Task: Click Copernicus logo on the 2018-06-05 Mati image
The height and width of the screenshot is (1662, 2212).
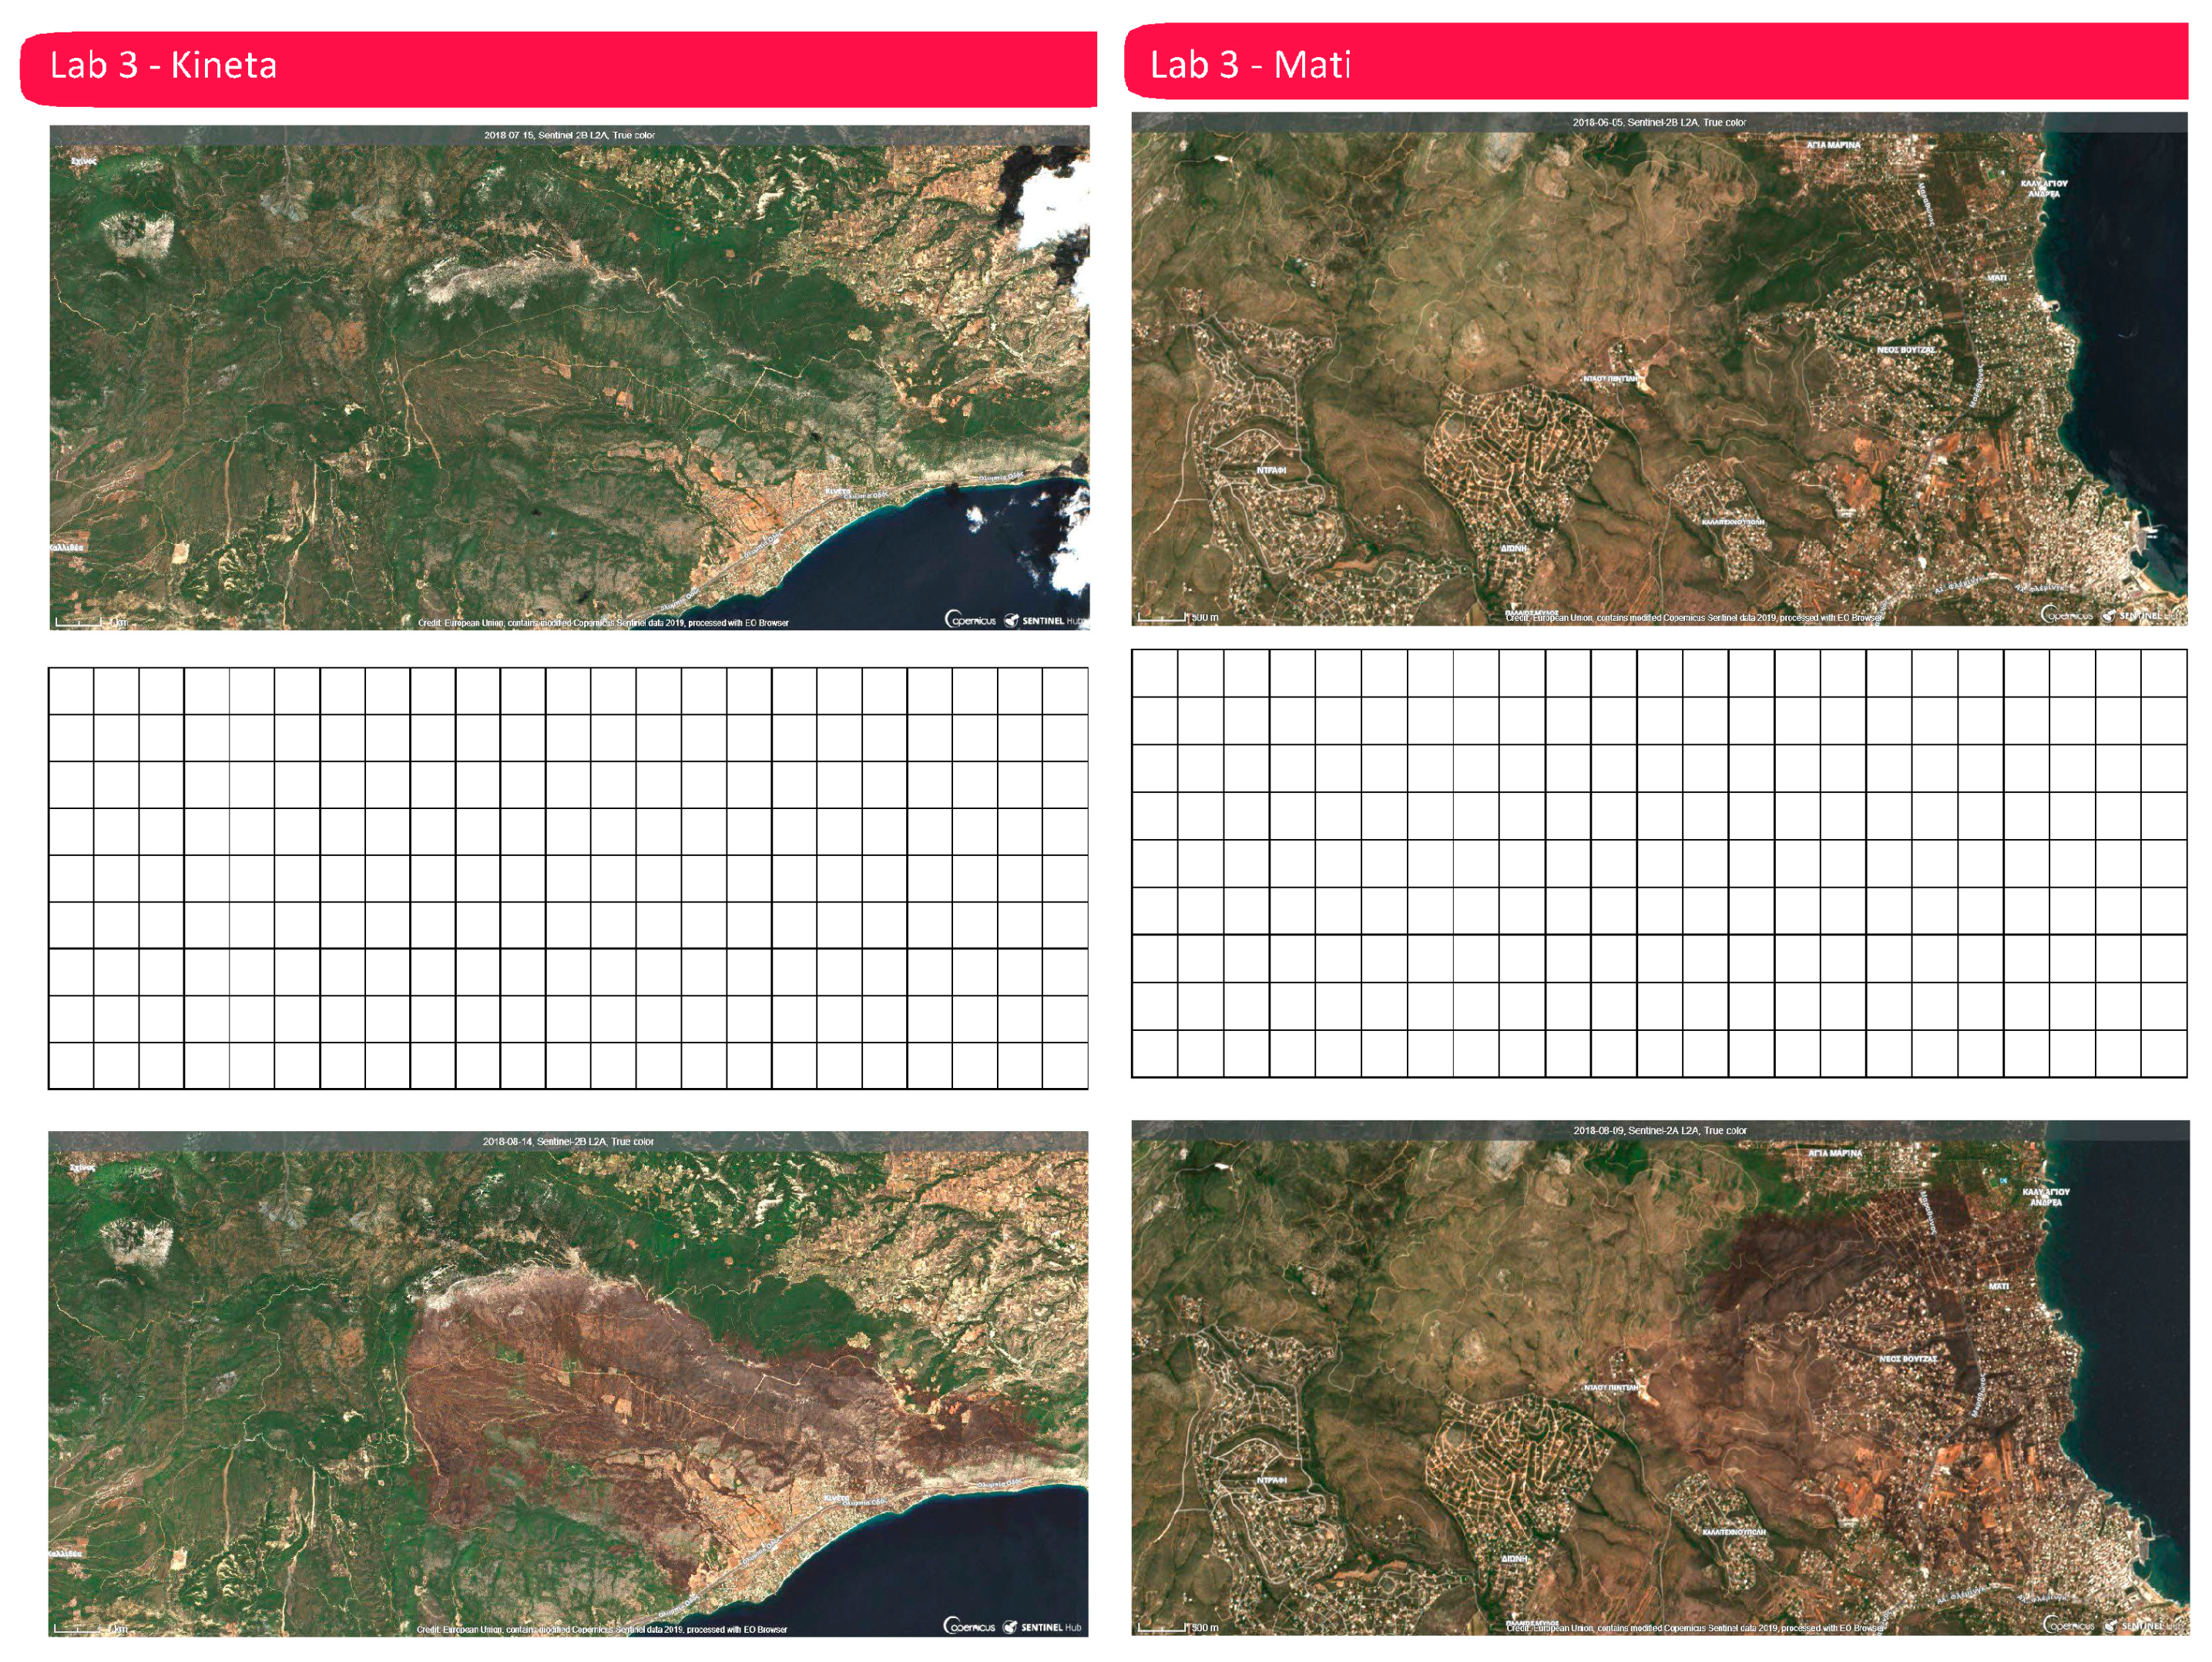Action: (2067, 615)
